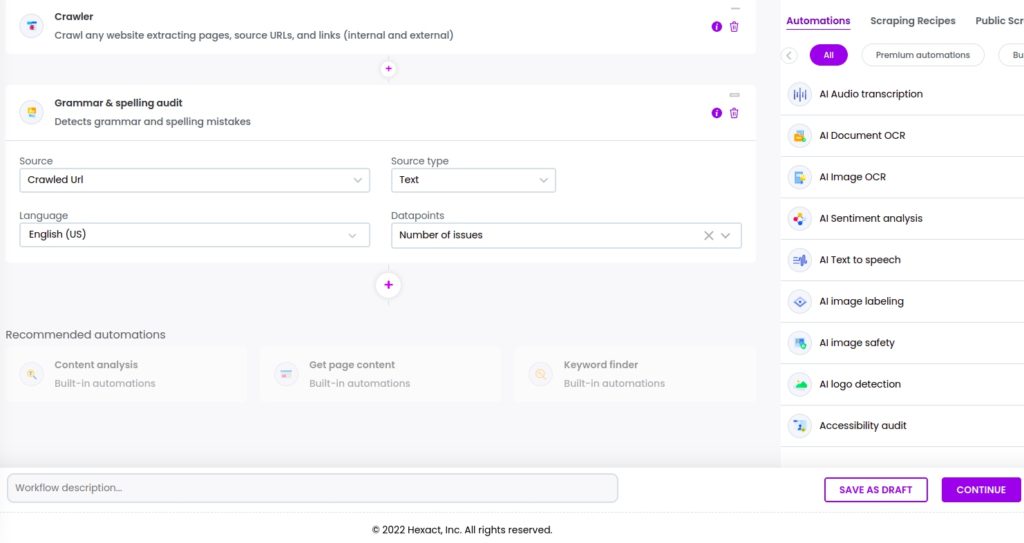Delete the Grammar & spelling audit step
Screen dimensions: 1024x543
734,113
